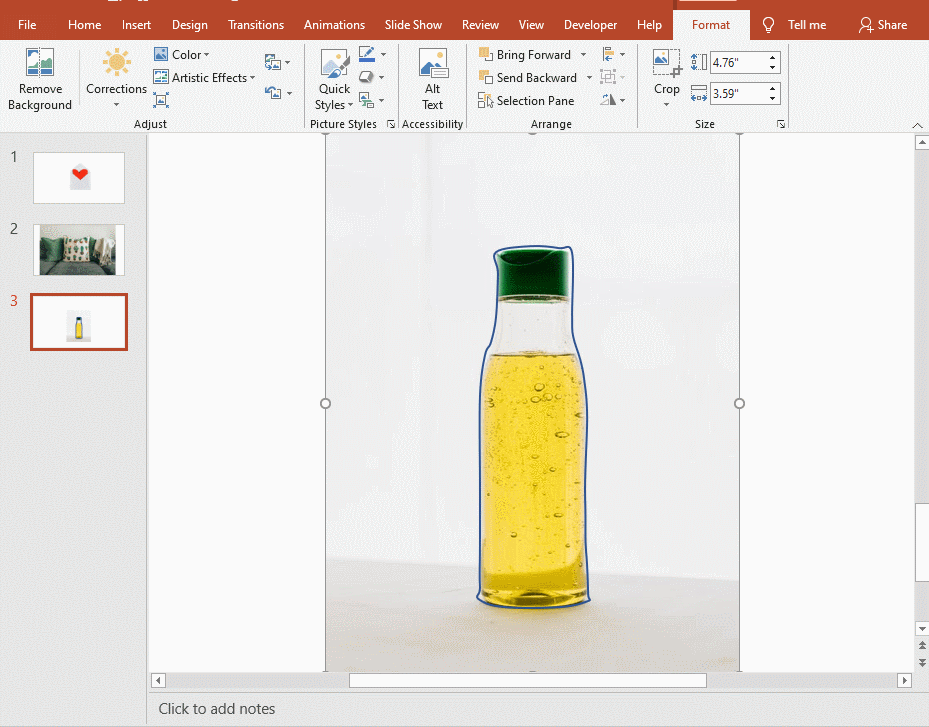Click the horizontal scrollbar right arrow
Viewport: 929px width, 727px height.
coord(904,680)
